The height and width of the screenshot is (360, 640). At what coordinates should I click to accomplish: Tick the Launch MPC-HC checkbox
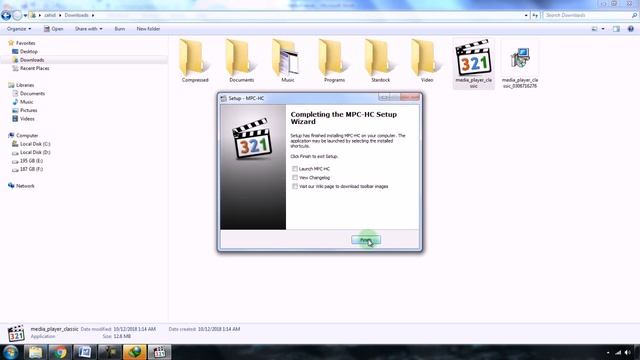[x=295, y=169]
